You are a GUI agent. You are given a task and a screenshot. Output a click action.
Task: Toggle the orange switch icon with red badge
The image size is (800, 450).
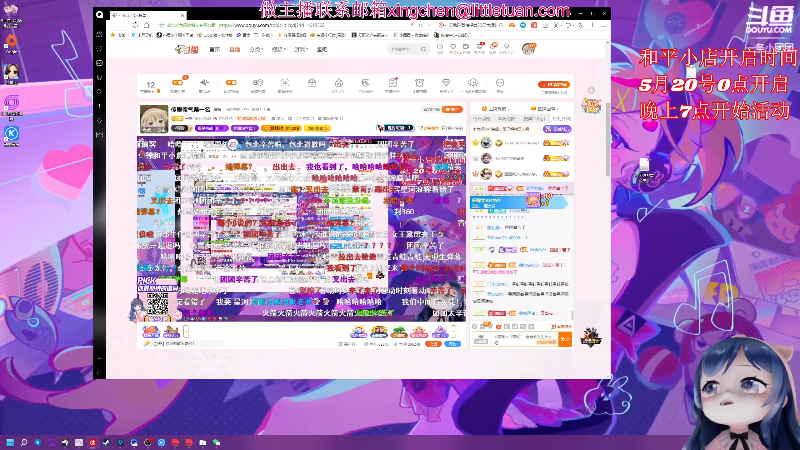point(178,82)
